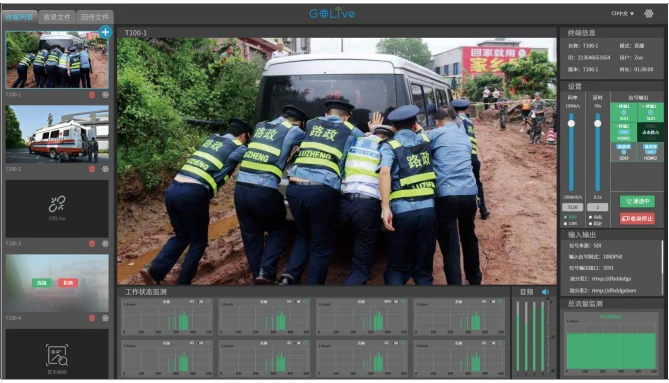Click the 终端信息 panel heading

581,33
